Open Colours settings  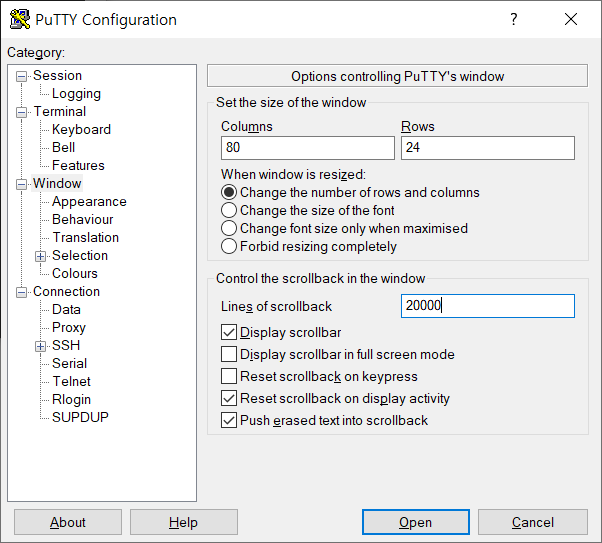[x=75, y=273]
